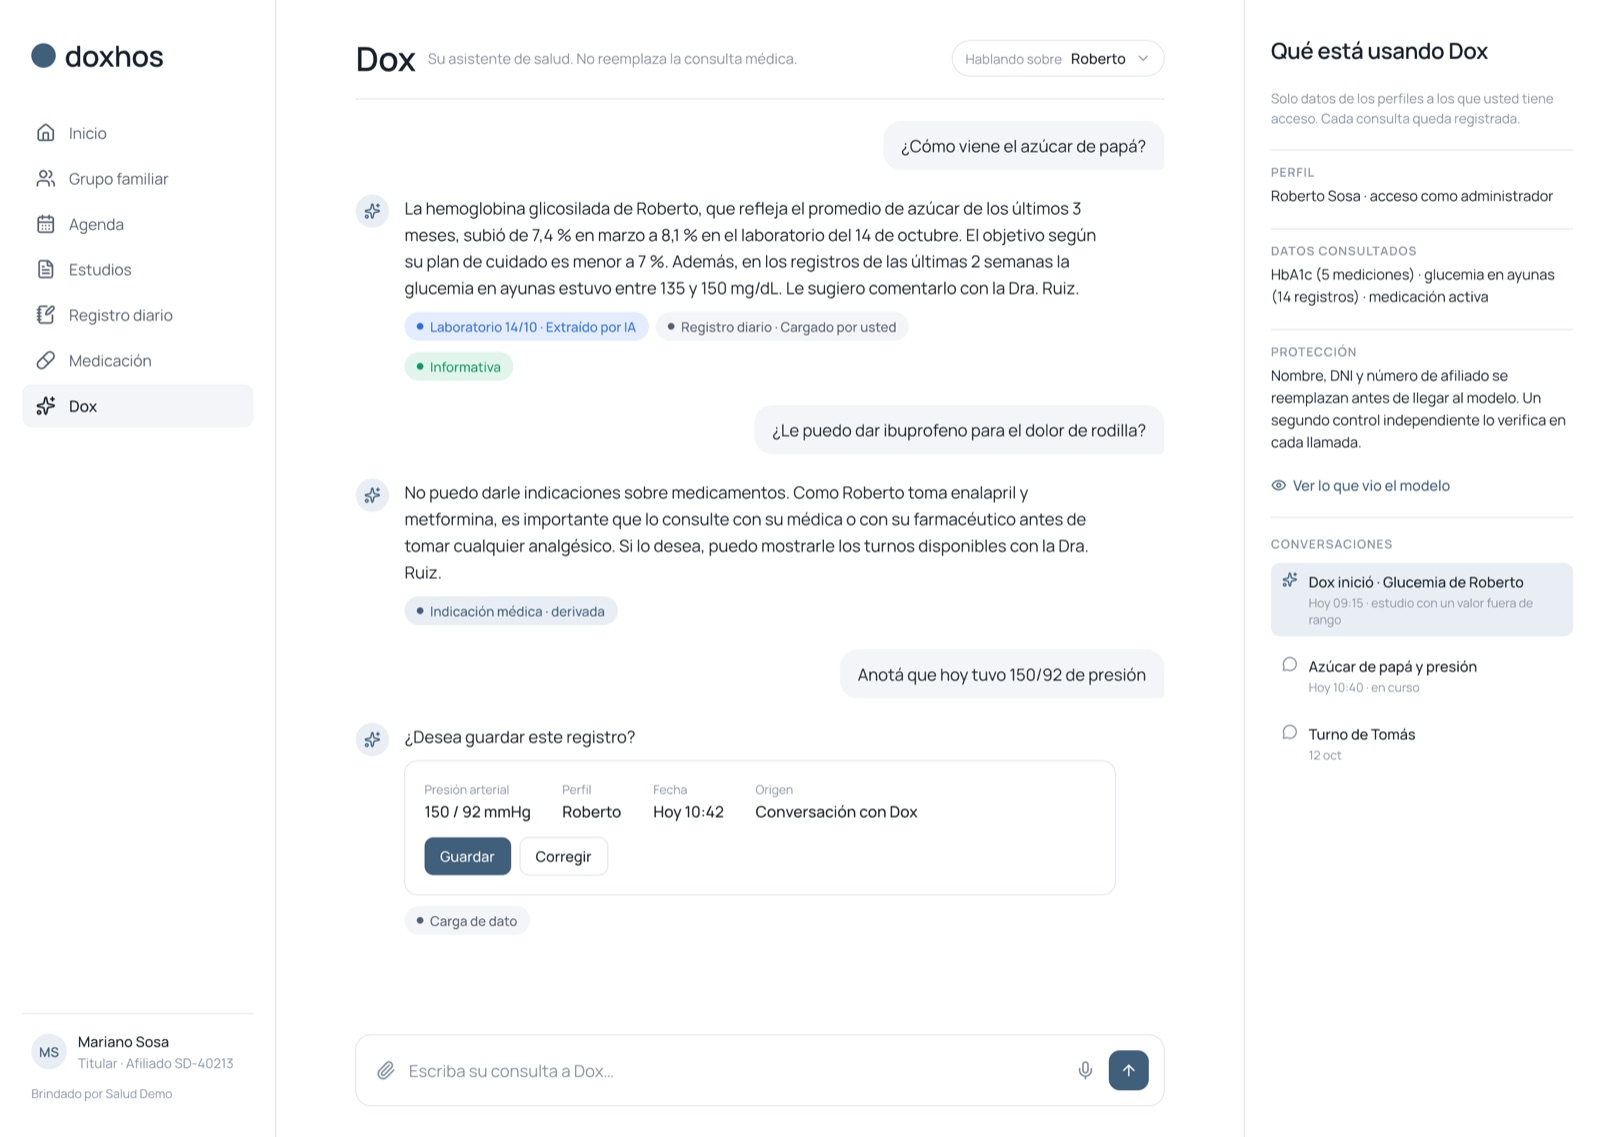Click the Estudios document icon
Screen dimensions: 1600x1137
tap(46, 270)
